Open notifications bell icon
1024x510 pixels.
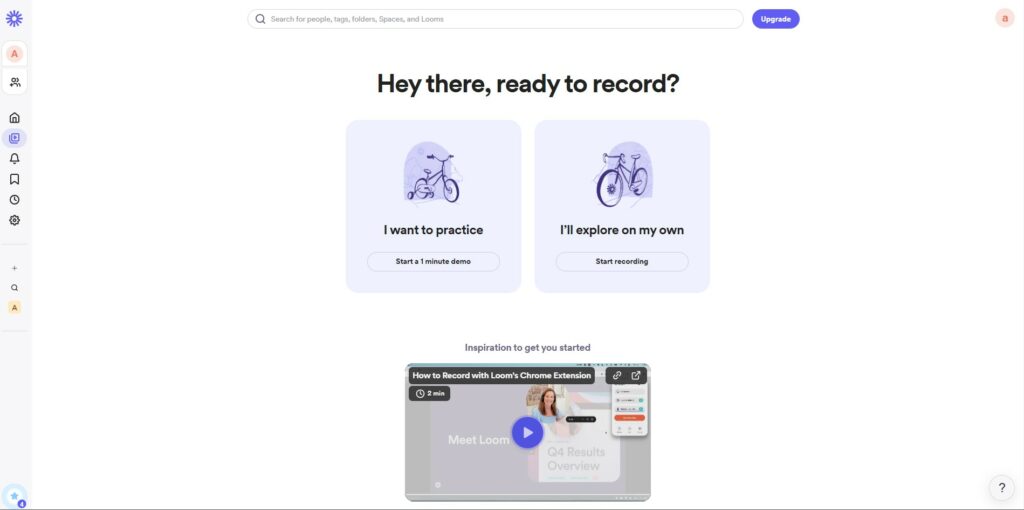click(14, 159)
